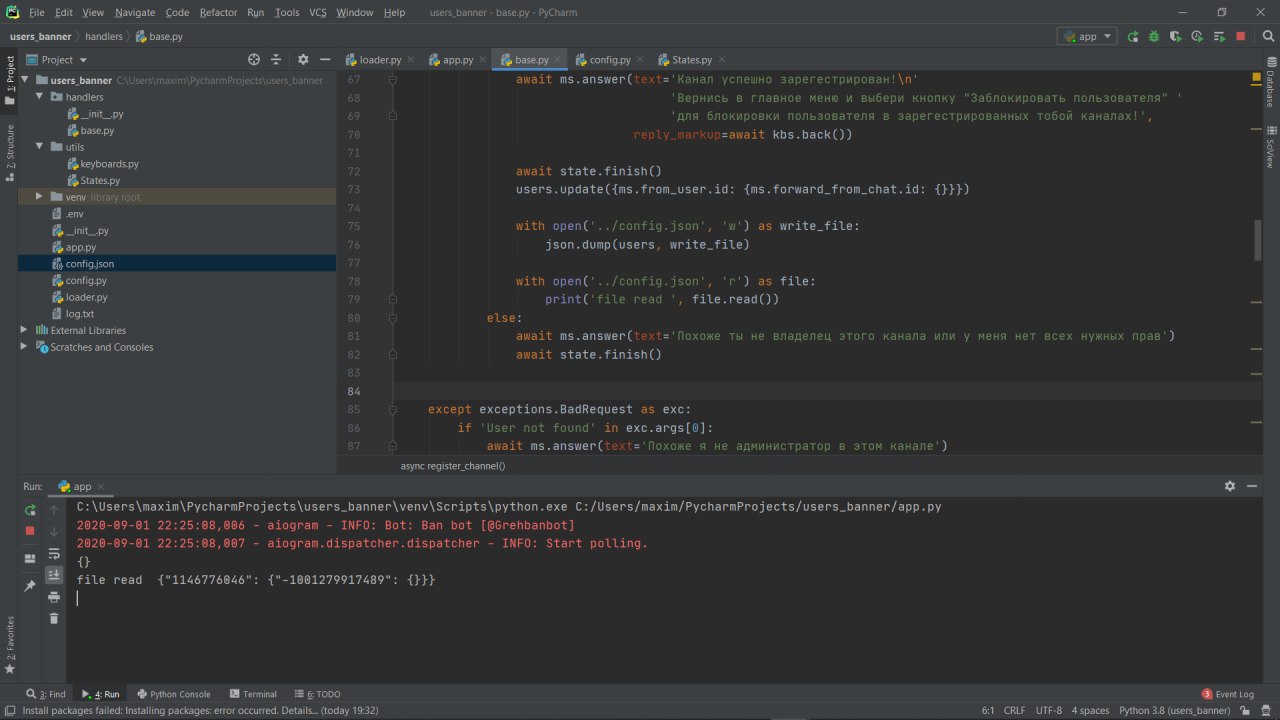This screenshot has height=720, width=1280.
Task: Toggle soft-wrap in Run console
Action: pyautogui.click(x=54, y=553)
